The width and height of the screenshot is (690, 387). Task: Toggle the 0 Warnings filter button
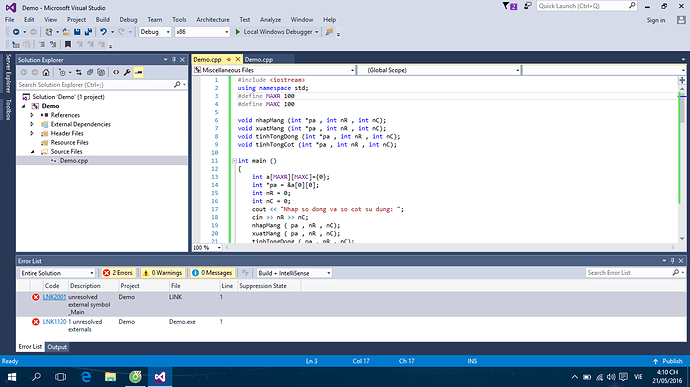point(162,273)
